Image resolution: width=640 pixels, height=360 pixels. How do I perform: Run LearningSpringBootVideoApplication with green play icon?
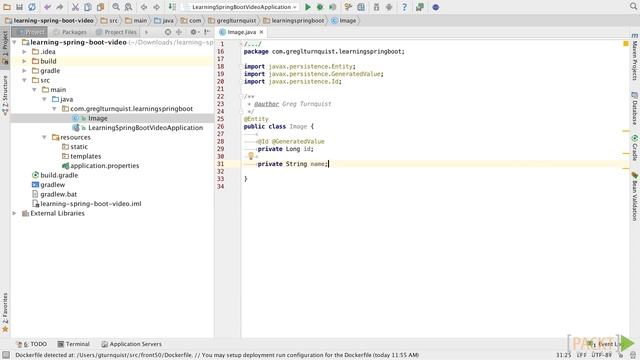pos(308,7)
